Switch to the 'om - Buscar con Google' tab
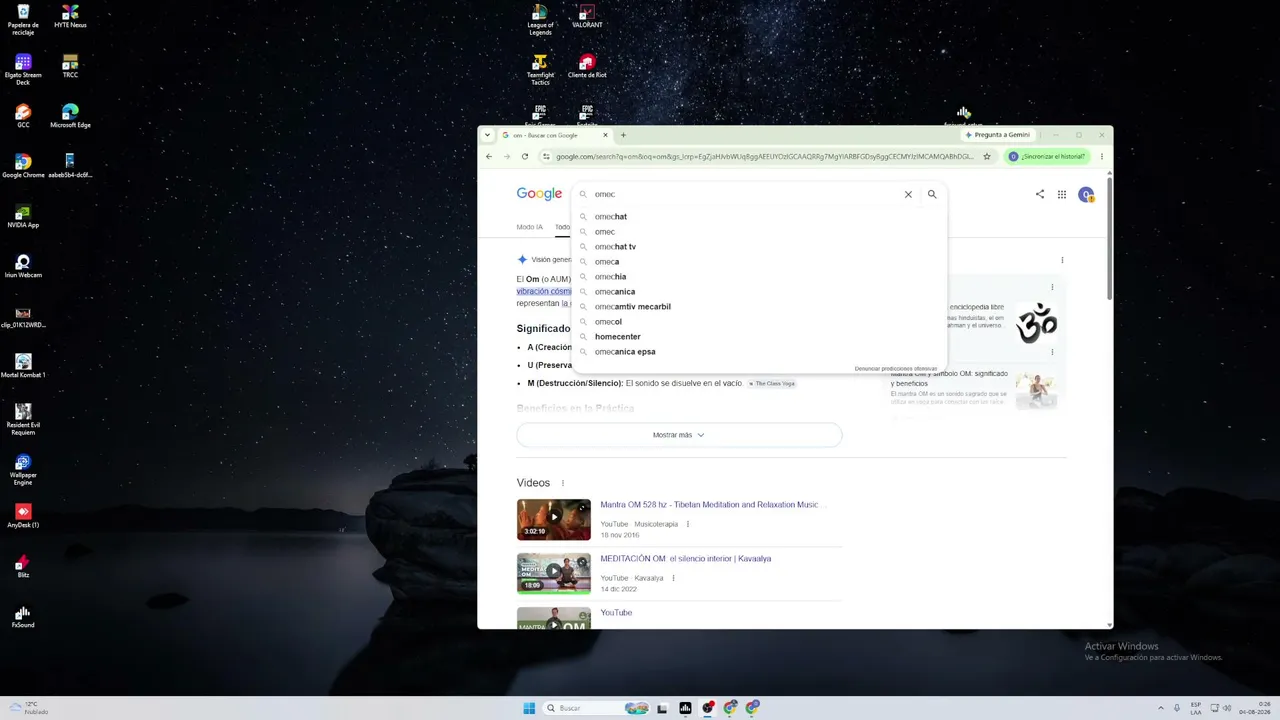 click(555, 135)
